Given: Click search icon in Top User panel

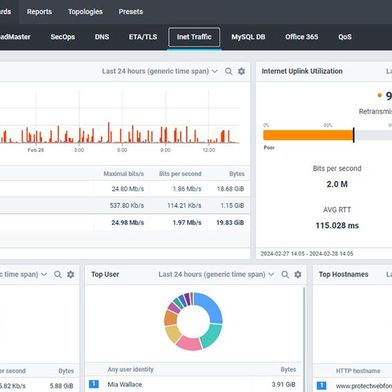Looking at the screenshot, I should (x=285, y=274).
